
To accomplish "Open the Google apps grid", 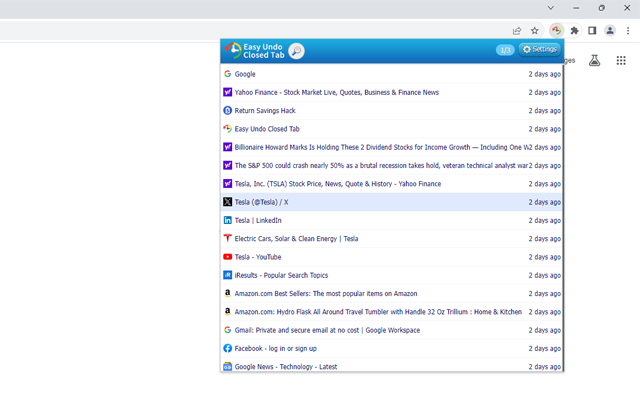I will click(621, 60).
